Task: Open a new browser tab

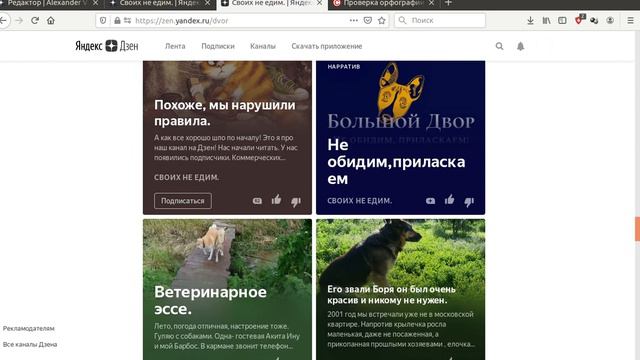Action: (x=448, y=3)
